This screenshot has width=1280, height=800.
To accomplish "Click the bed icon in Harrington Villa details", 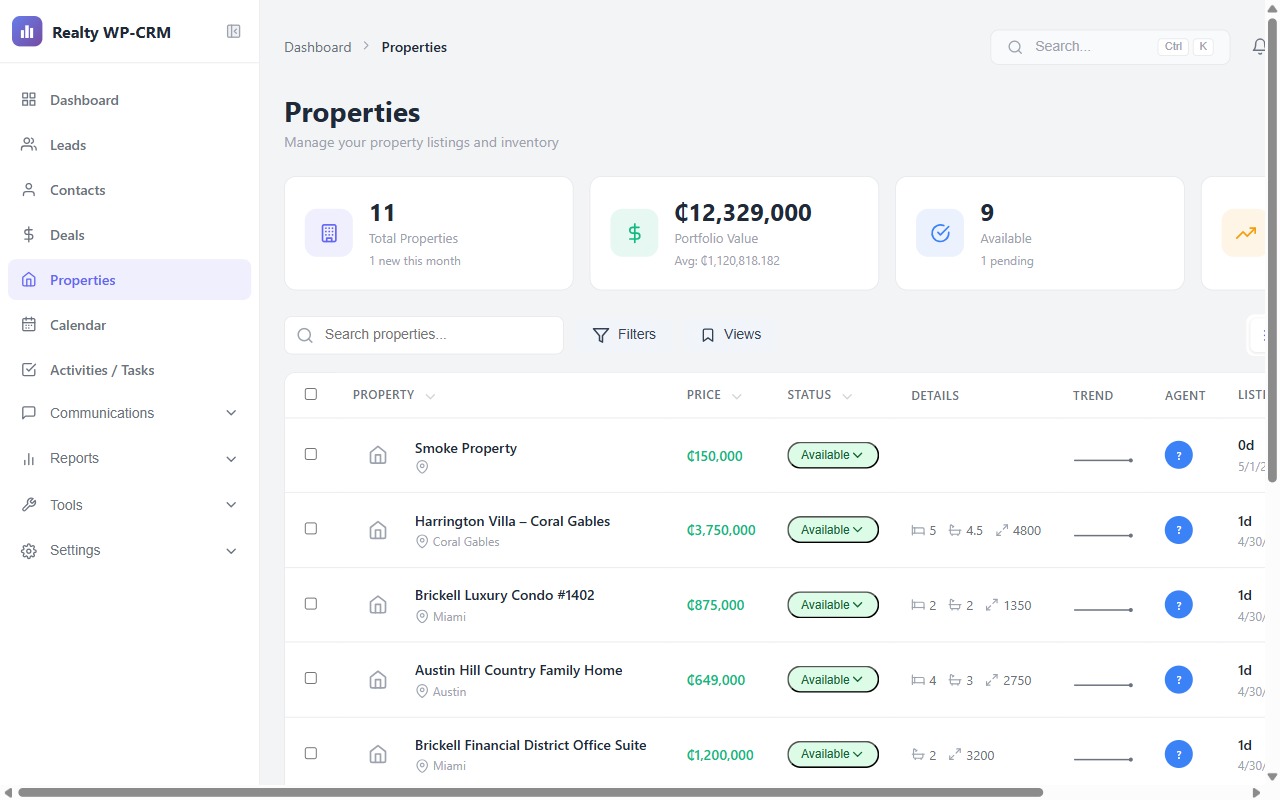I will point(918,531).
